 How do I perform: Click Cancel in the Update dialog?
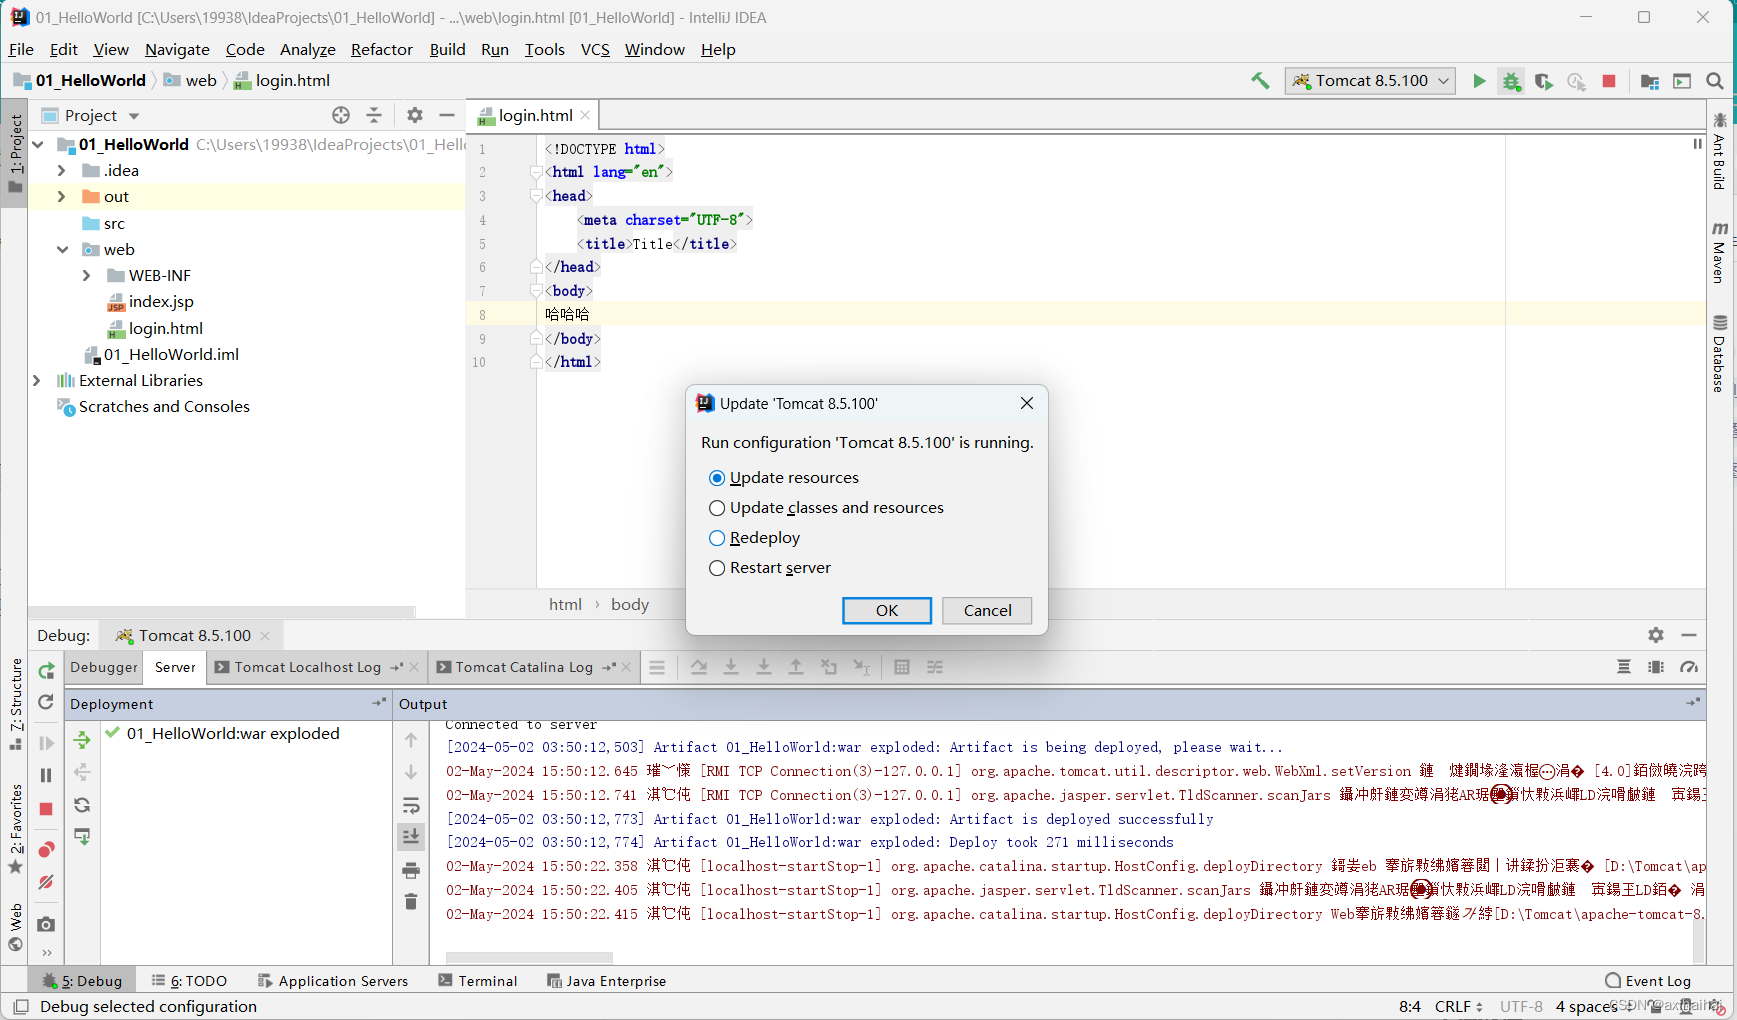pos(987,611)
